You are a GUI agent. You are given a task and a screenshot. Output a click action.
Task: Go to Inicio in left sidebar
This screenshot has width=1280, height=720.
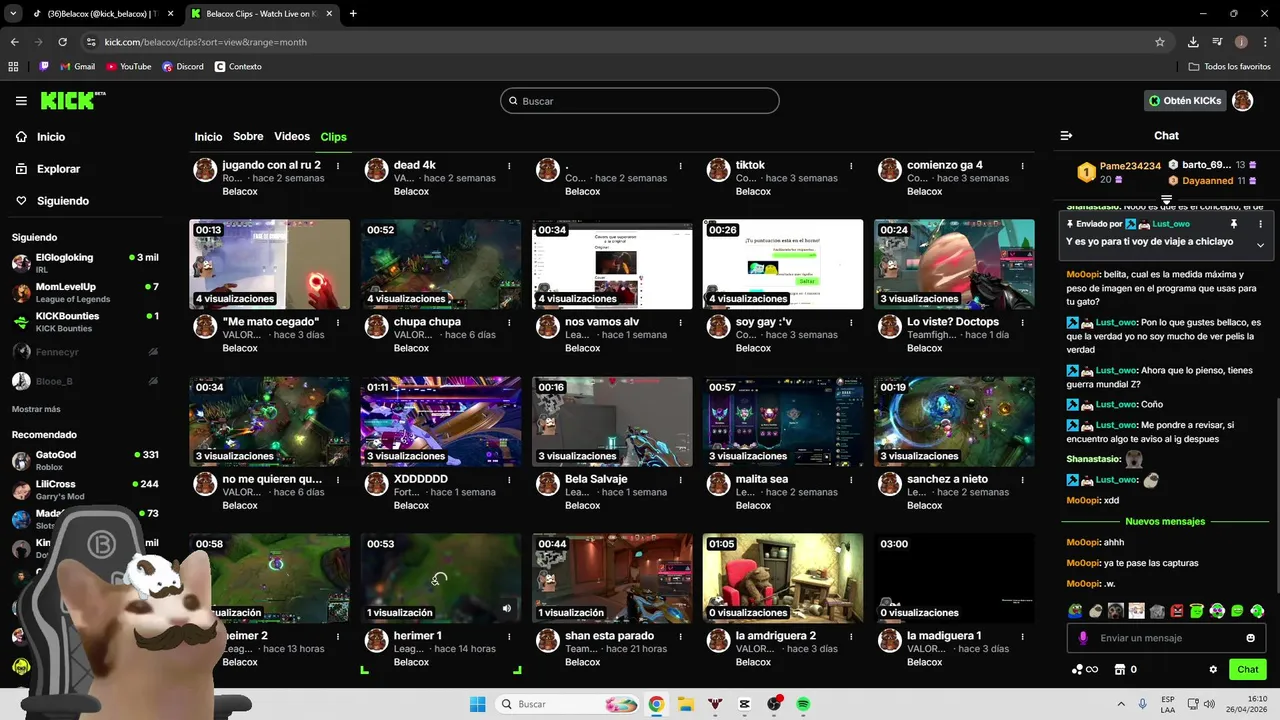coord(41,137)
